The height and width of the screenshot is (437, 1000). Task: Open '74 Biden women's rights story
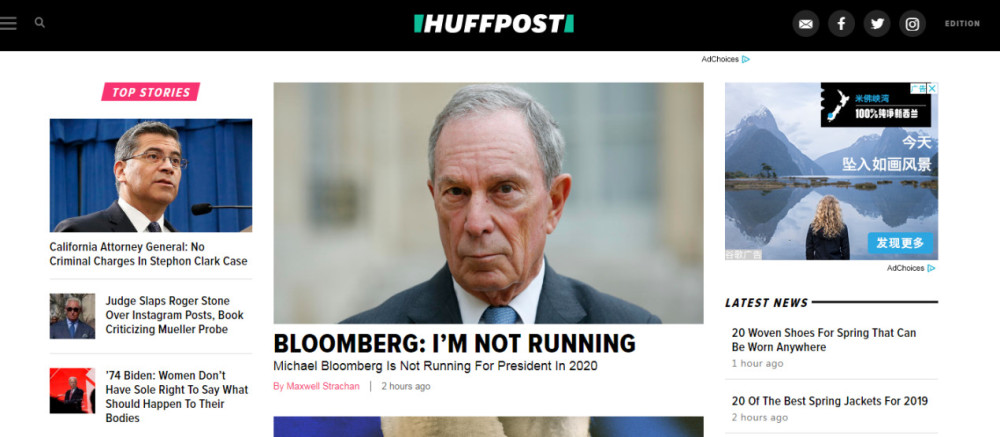(177, 396)
